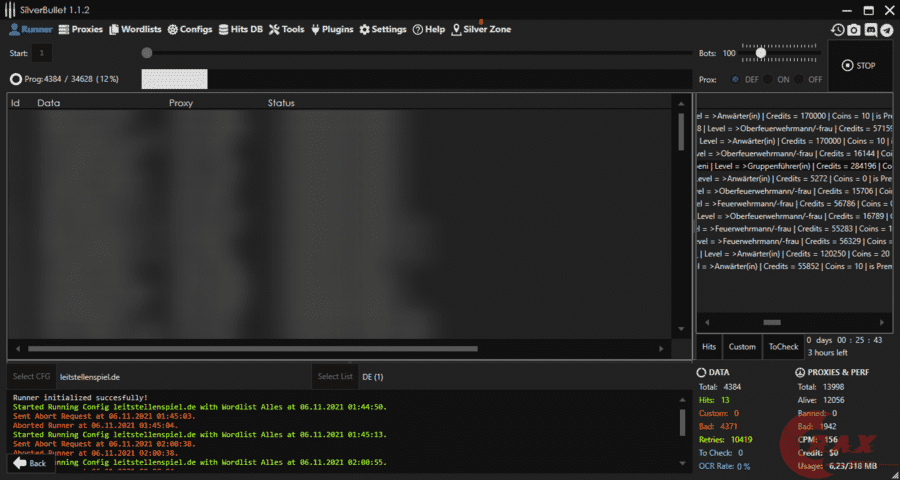Click the hits panel horizontal scrollbar thumb
900x480 pixels.
772,323
